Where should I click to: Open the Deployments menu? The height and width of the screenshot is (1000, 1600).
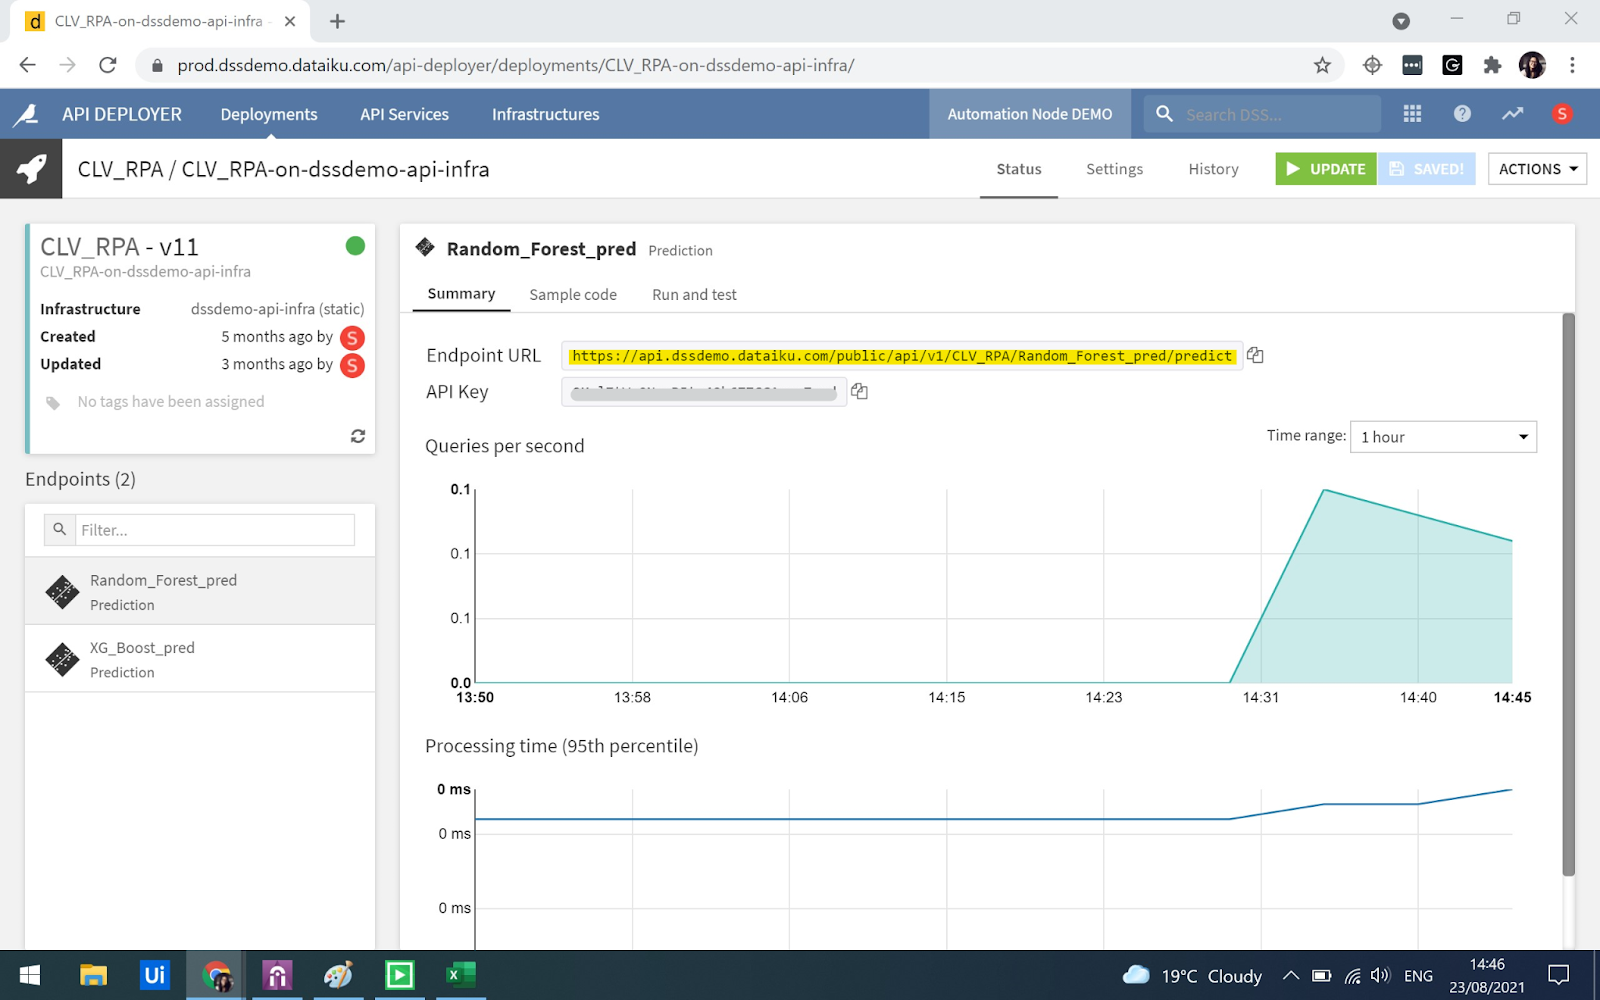pos(269,114)
